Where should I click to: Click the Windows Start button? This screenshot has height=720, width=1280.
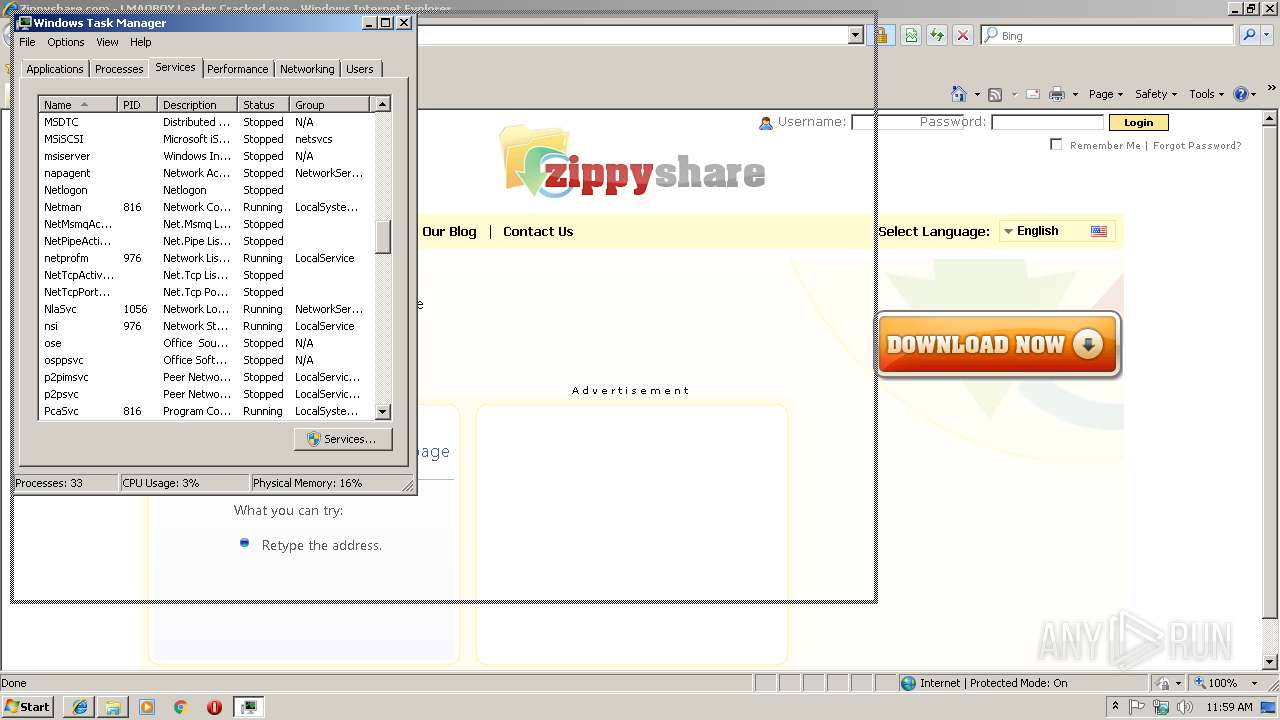click(28, 707)
